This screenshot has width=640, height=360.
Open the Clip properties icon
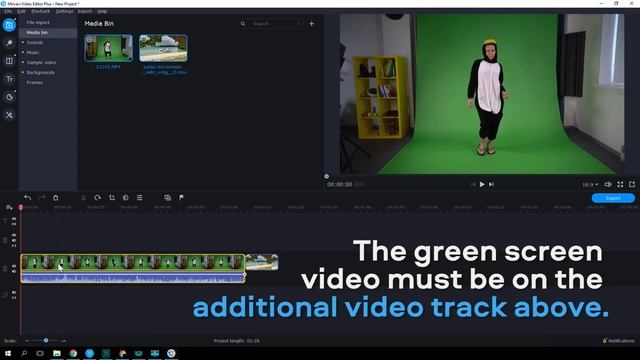click(x=140, y=198)
